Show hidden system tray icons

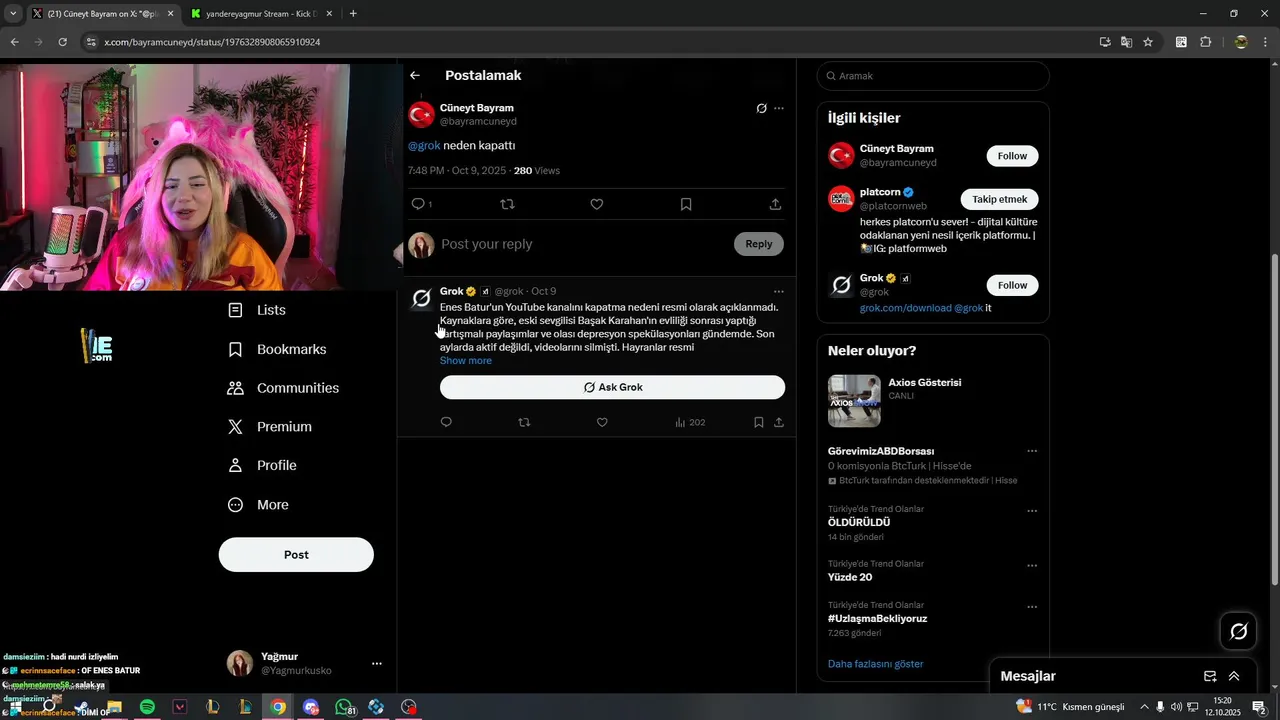(x=1144, y=707)
